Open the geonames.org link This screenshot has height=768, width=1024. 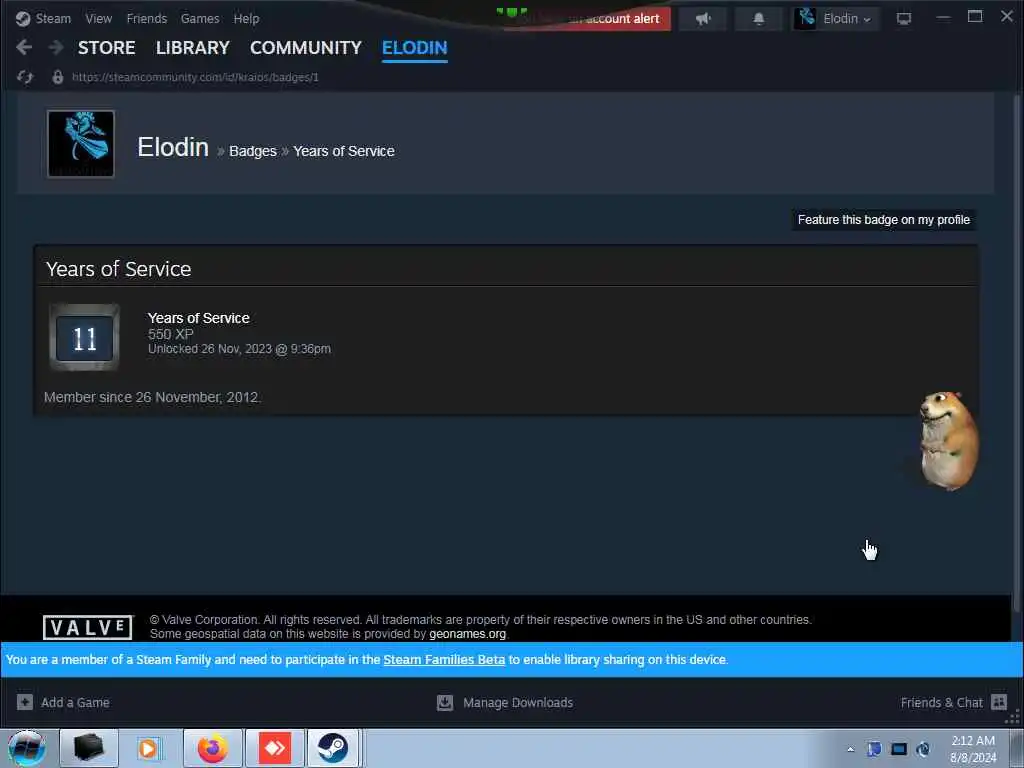click(468, 633)
